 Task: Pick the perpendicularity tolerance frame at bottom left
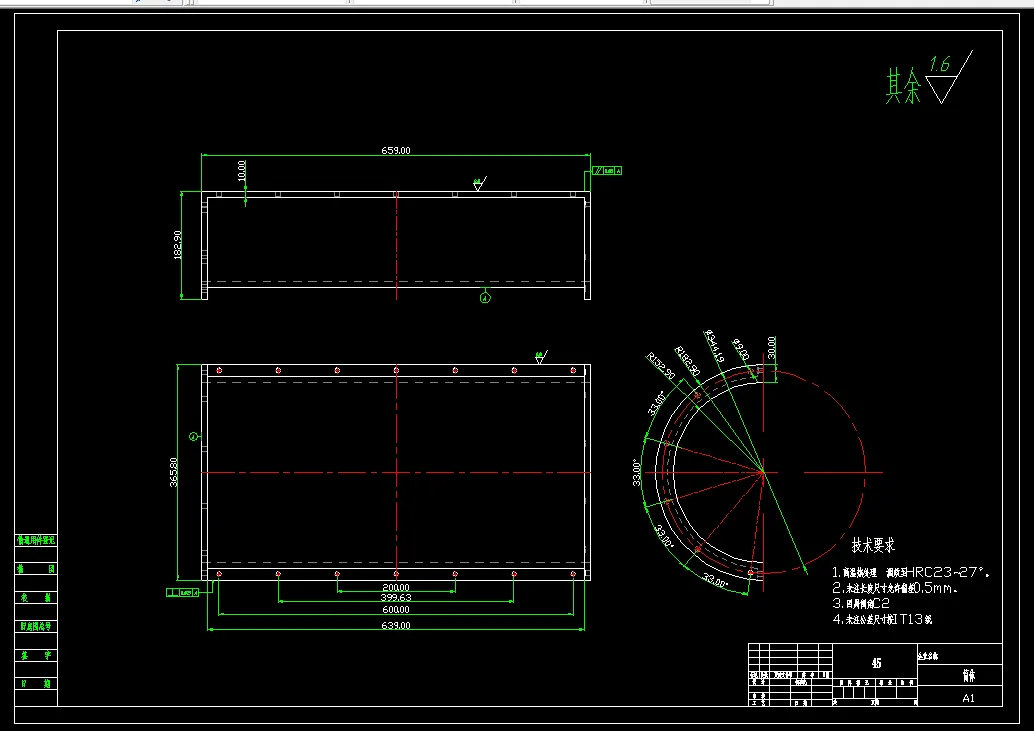click(183, 593)
